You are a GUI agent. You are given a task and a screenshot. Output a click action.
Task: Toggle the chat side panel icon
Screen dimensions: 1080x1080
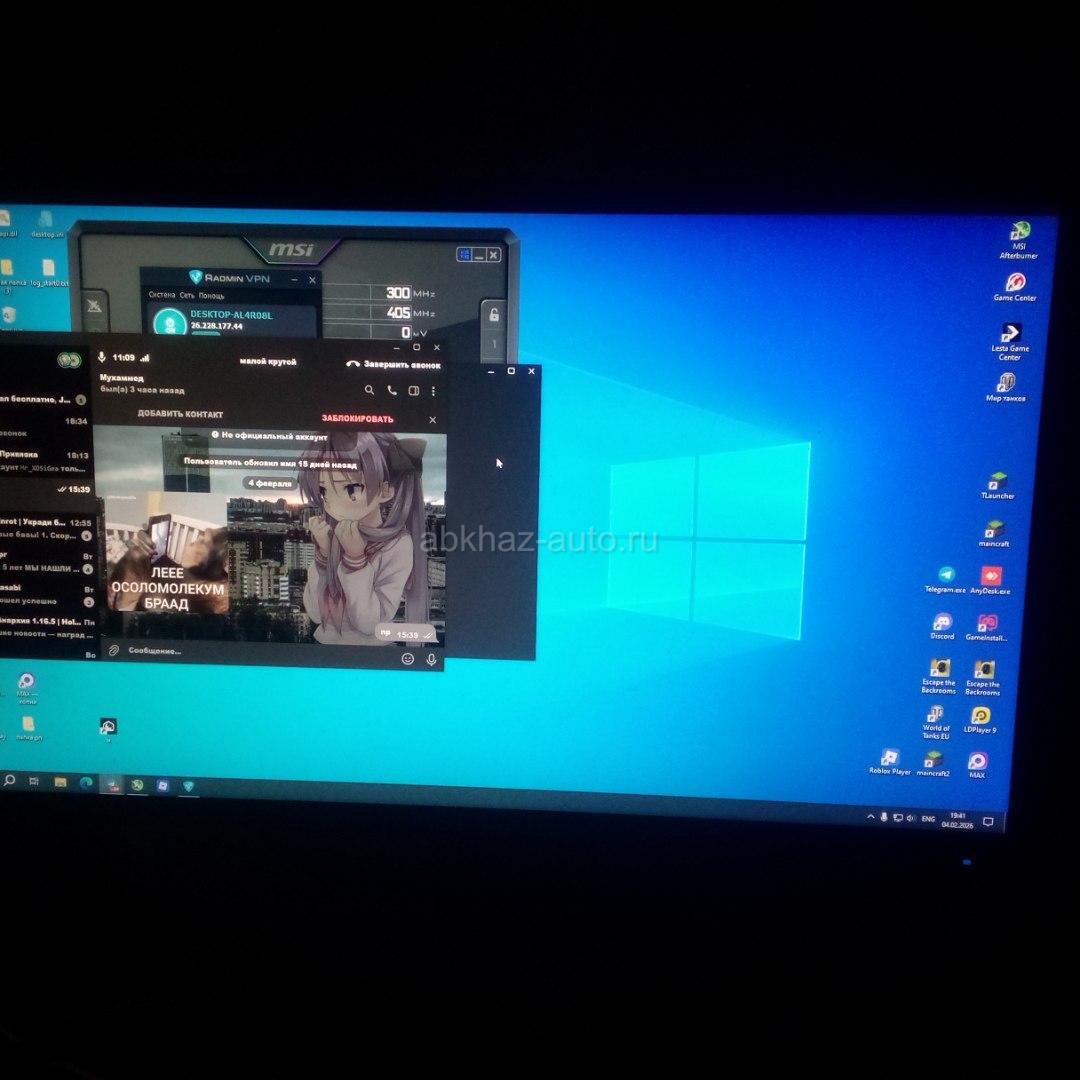(413, 391)
